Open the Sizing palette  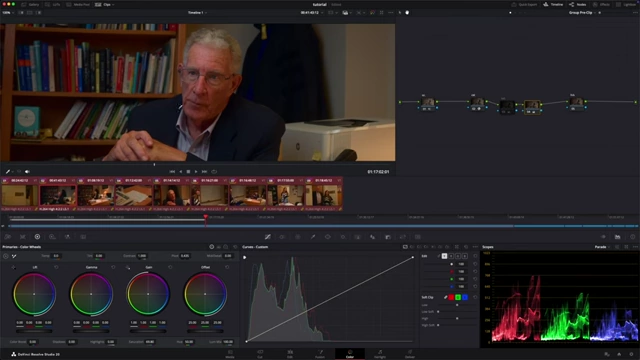403,237
